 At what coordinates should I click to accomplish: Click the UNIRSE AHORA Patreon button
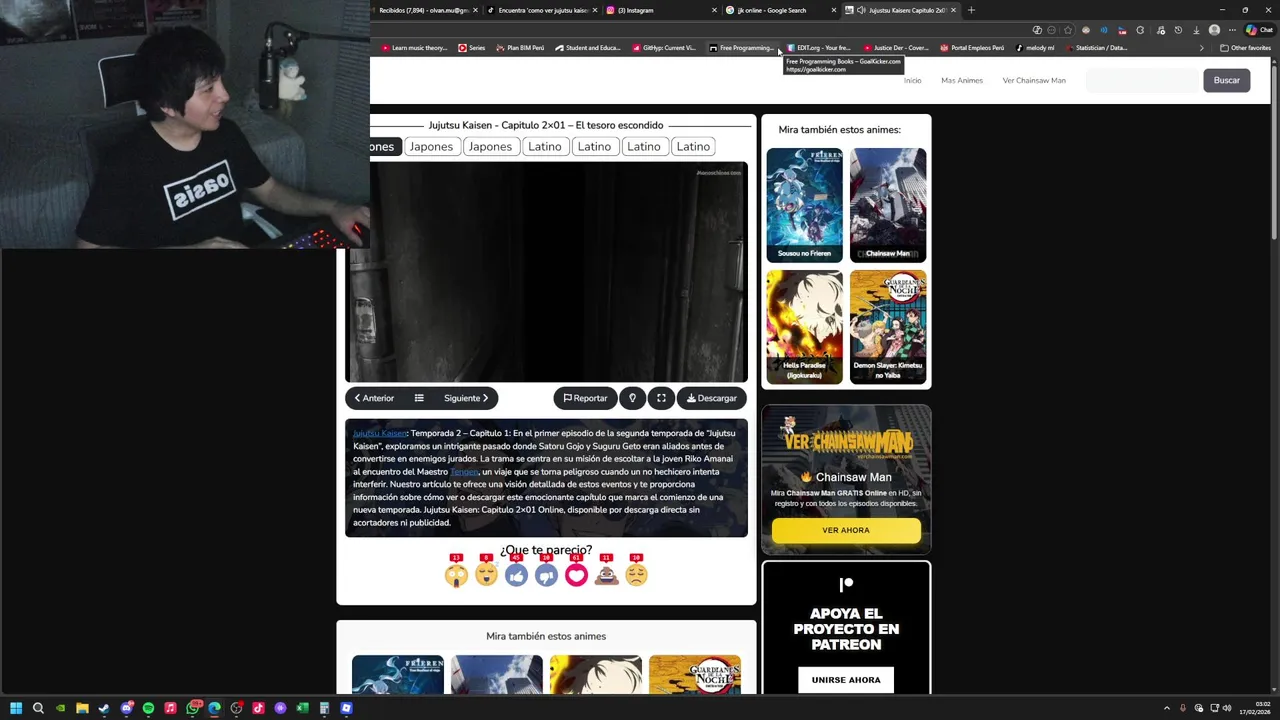(x=846, y=680)
